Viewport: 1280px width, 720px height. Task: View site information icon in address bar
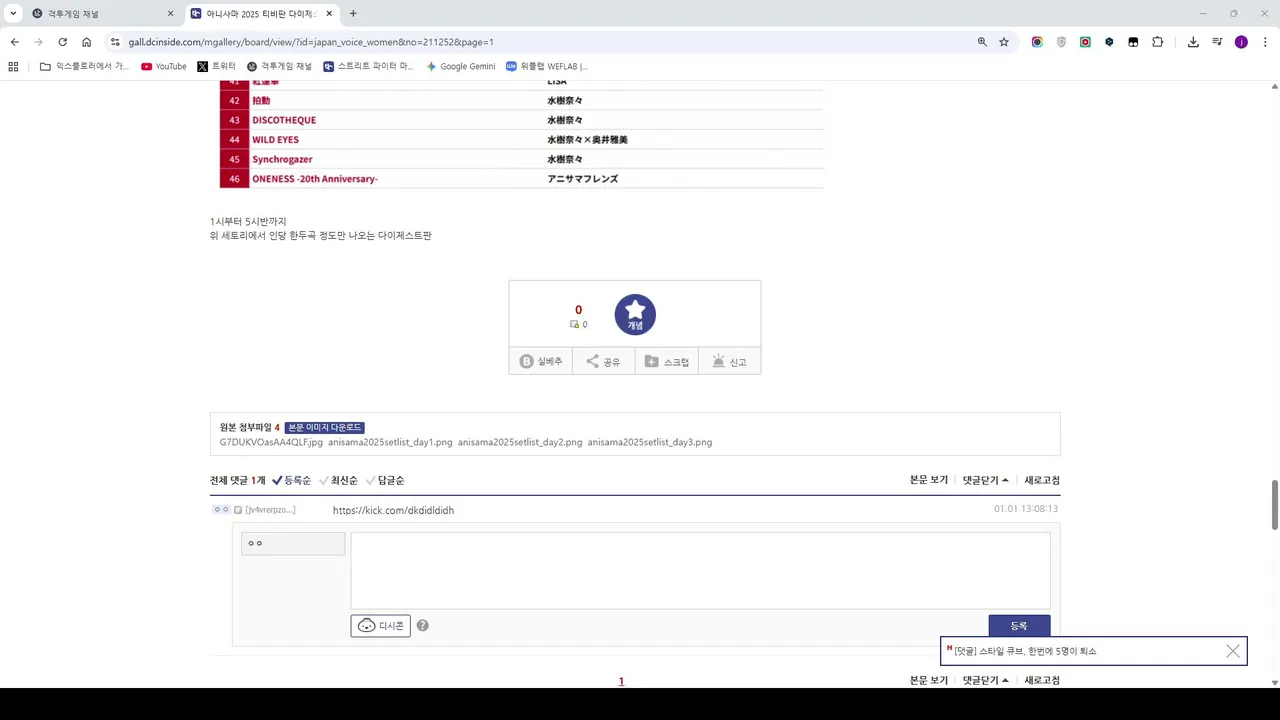[x=115, y=42]
